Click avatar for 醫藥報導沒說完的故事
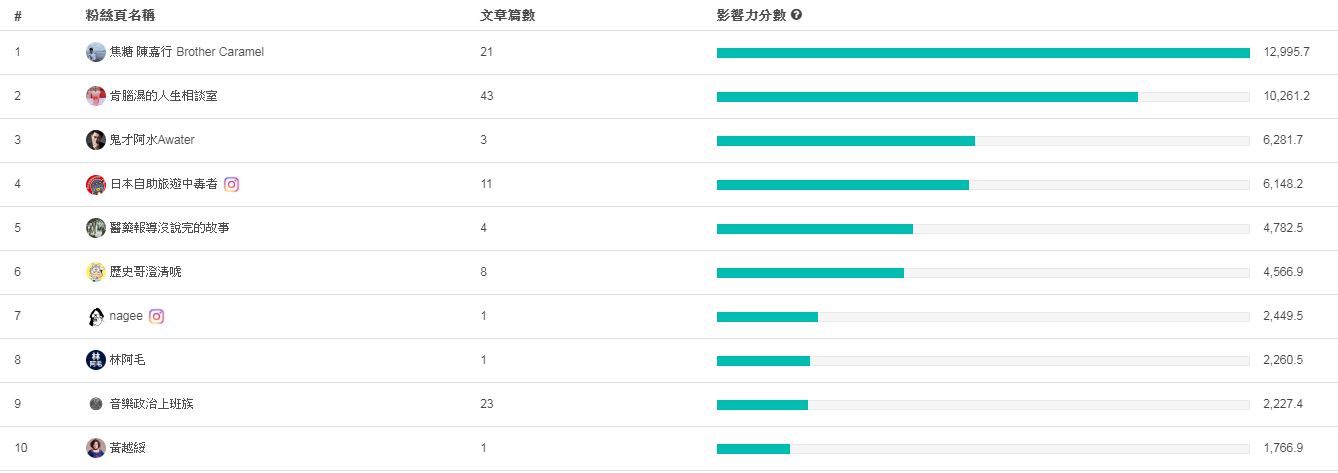1338x473 pixels. [96, 228]
